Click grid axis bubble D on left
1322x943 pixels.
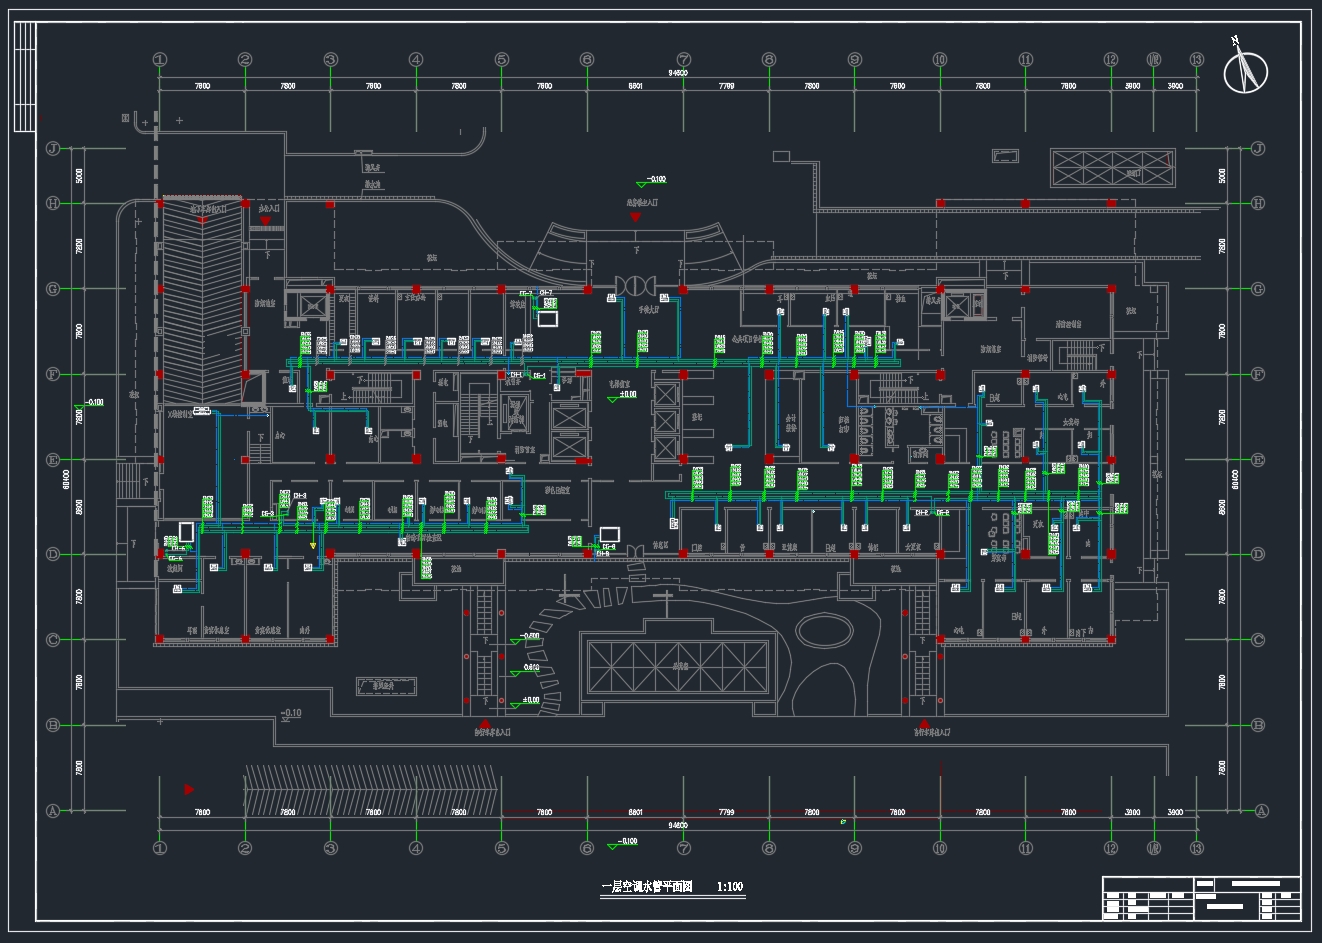click(x=53, y=554)
